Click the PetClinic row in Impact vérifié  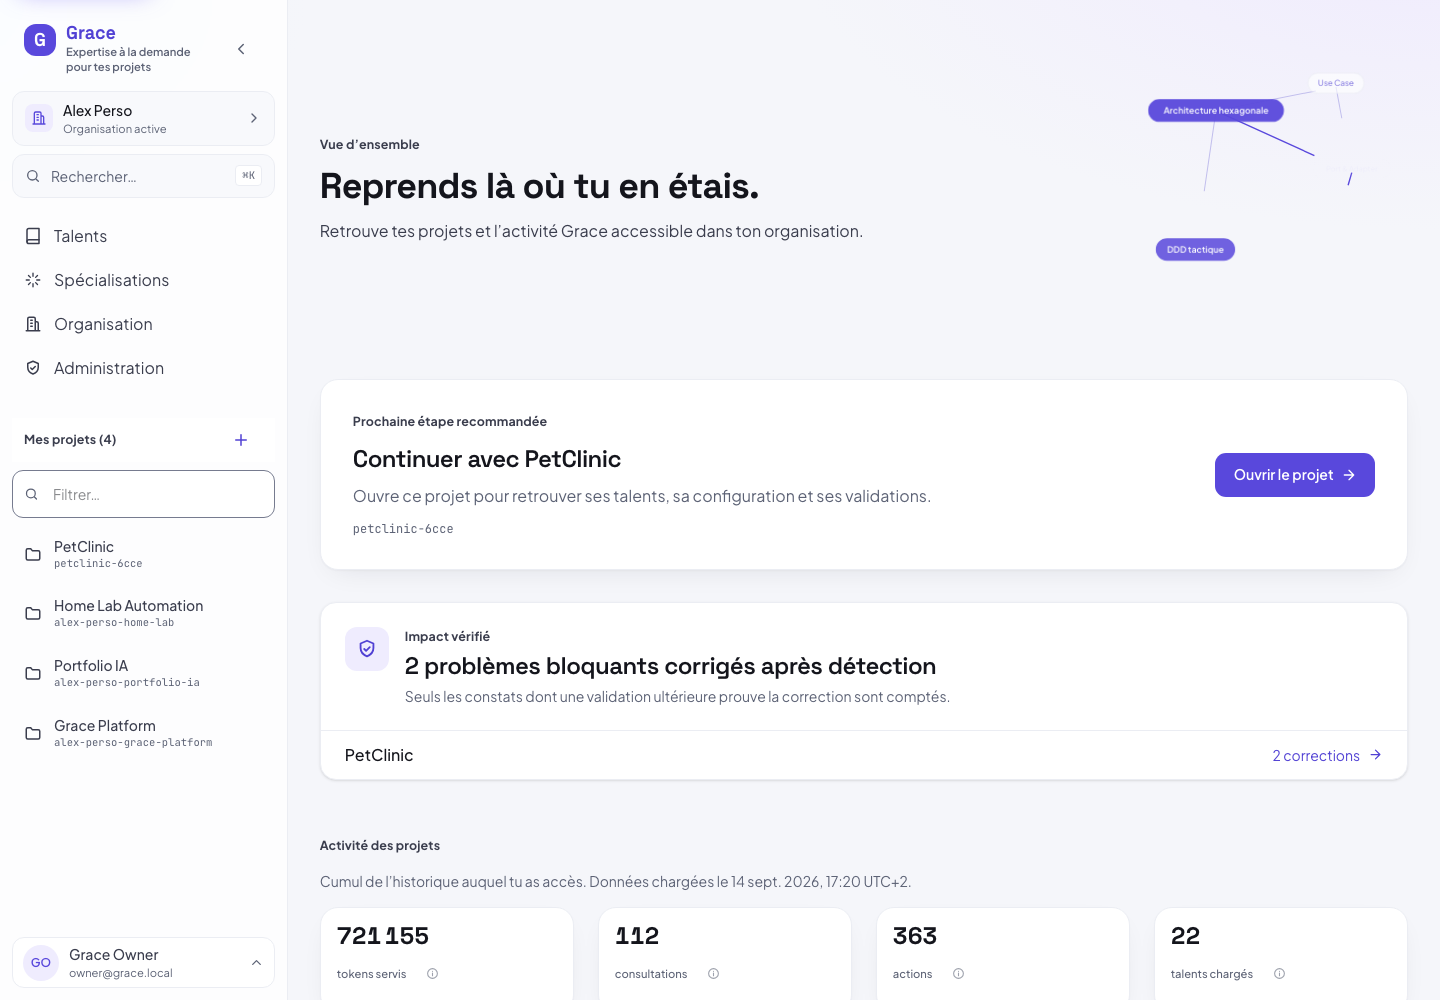coord(863,755)
